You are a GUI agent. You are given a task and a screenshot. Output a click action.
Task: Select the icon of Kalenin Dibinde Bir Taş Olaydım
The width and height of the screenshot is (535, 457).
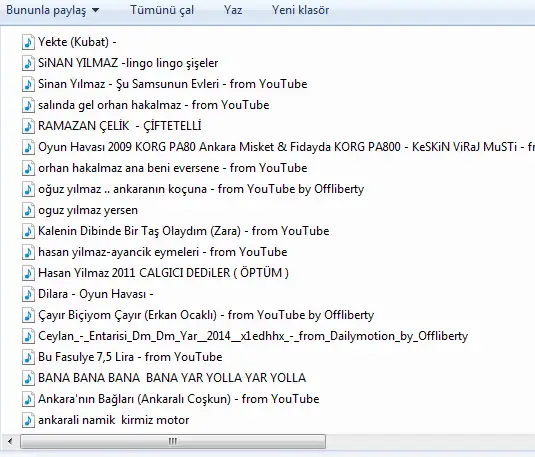coord(28,231)
